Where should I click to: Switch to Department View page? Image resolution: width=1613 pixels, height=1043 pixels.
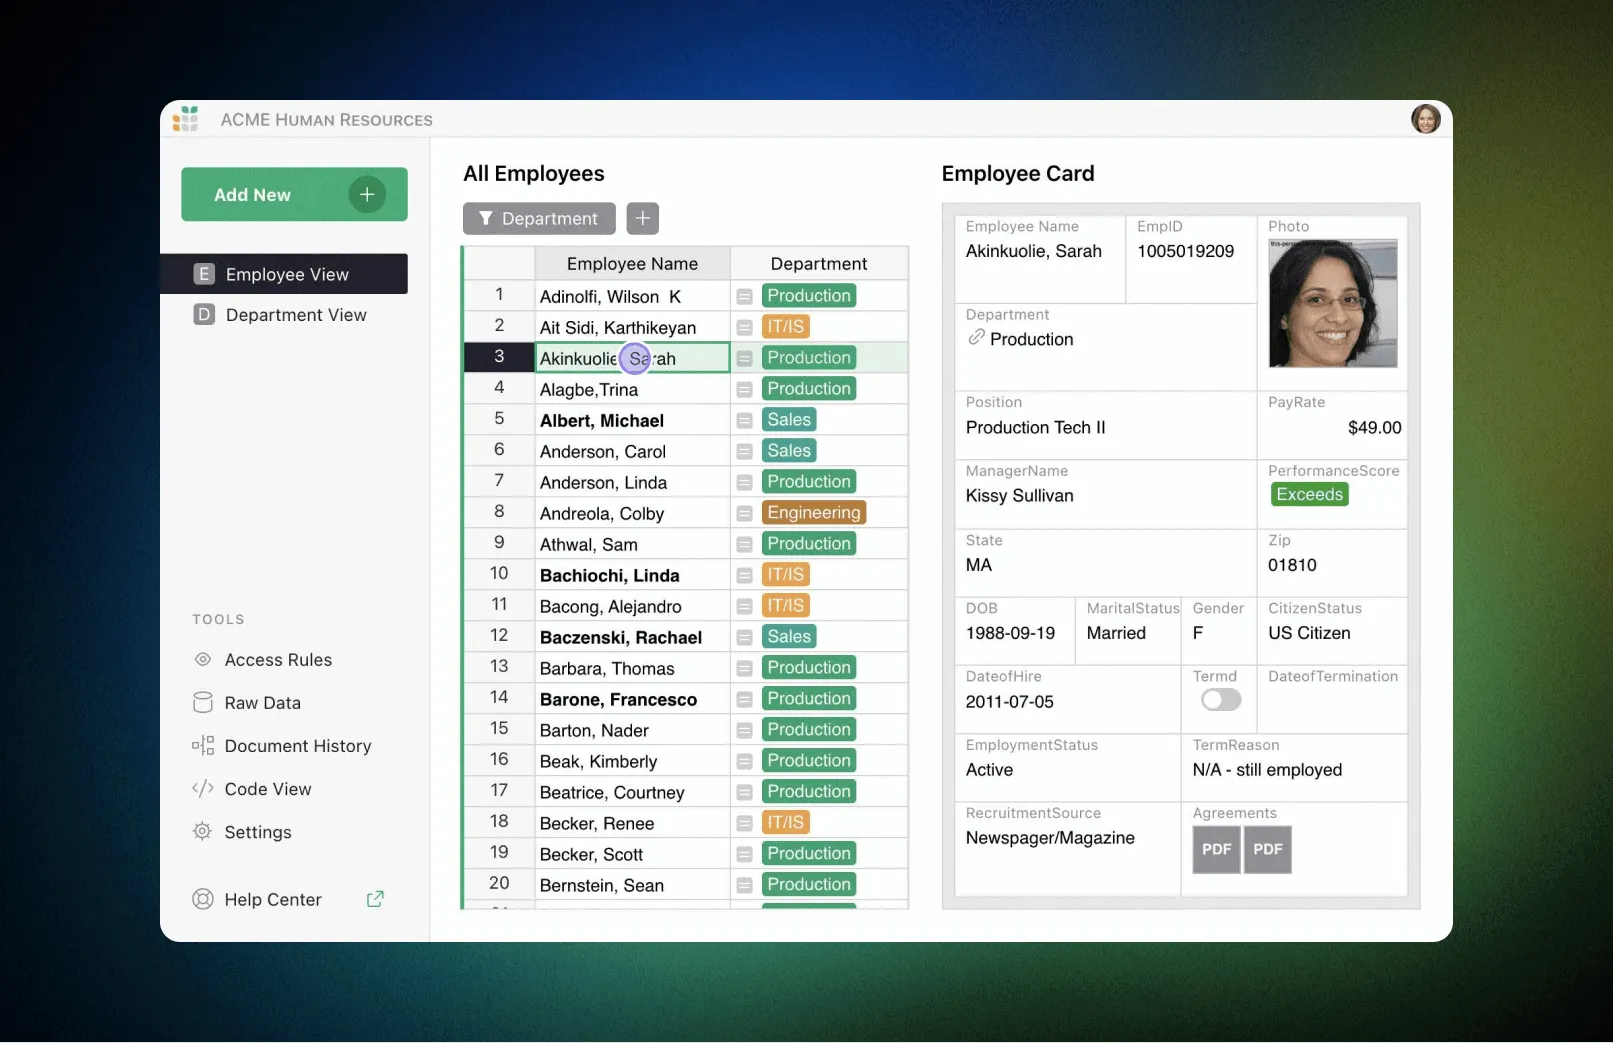(284, 315)
